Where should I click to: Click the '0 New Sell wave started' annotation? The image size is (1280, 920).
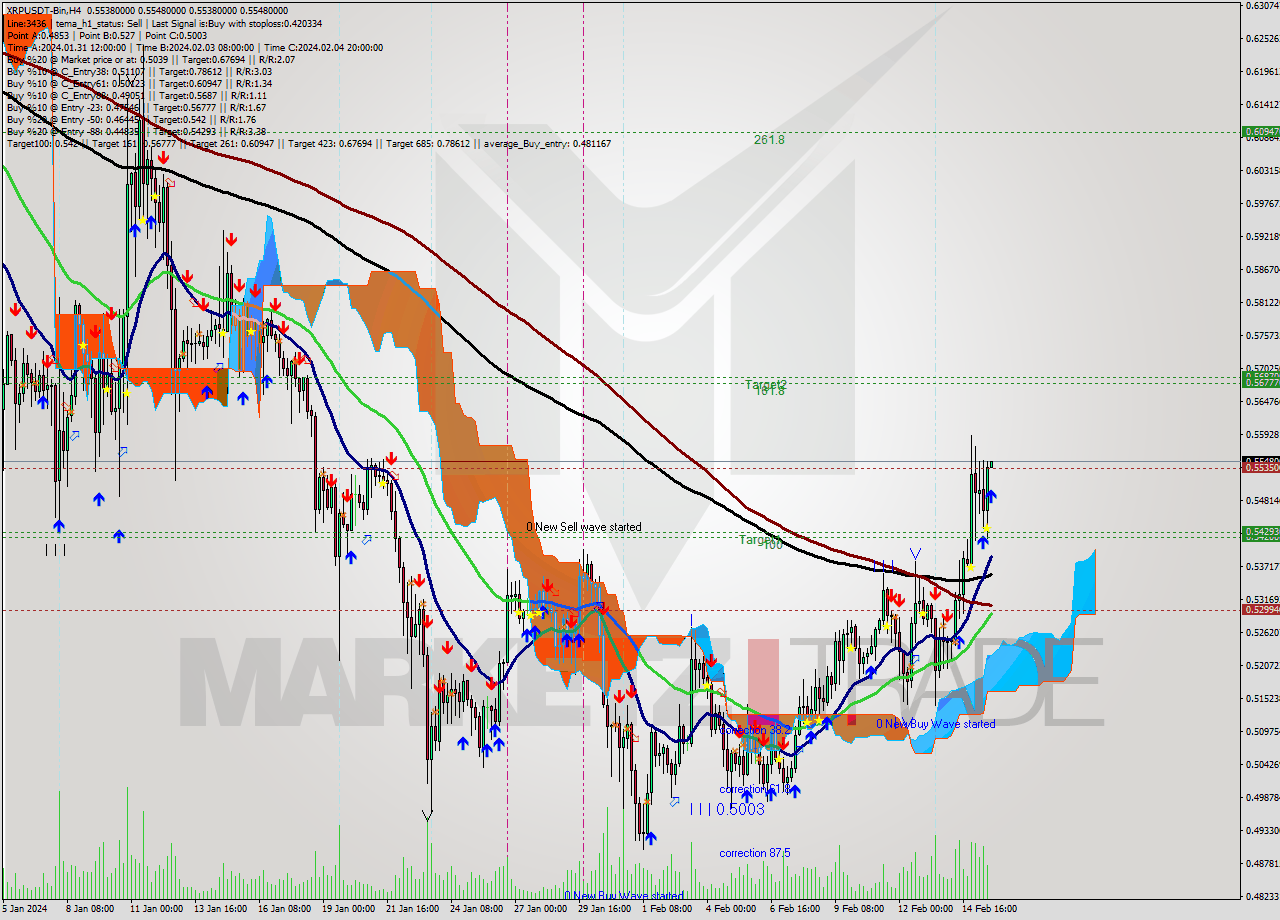coord(584,527)
